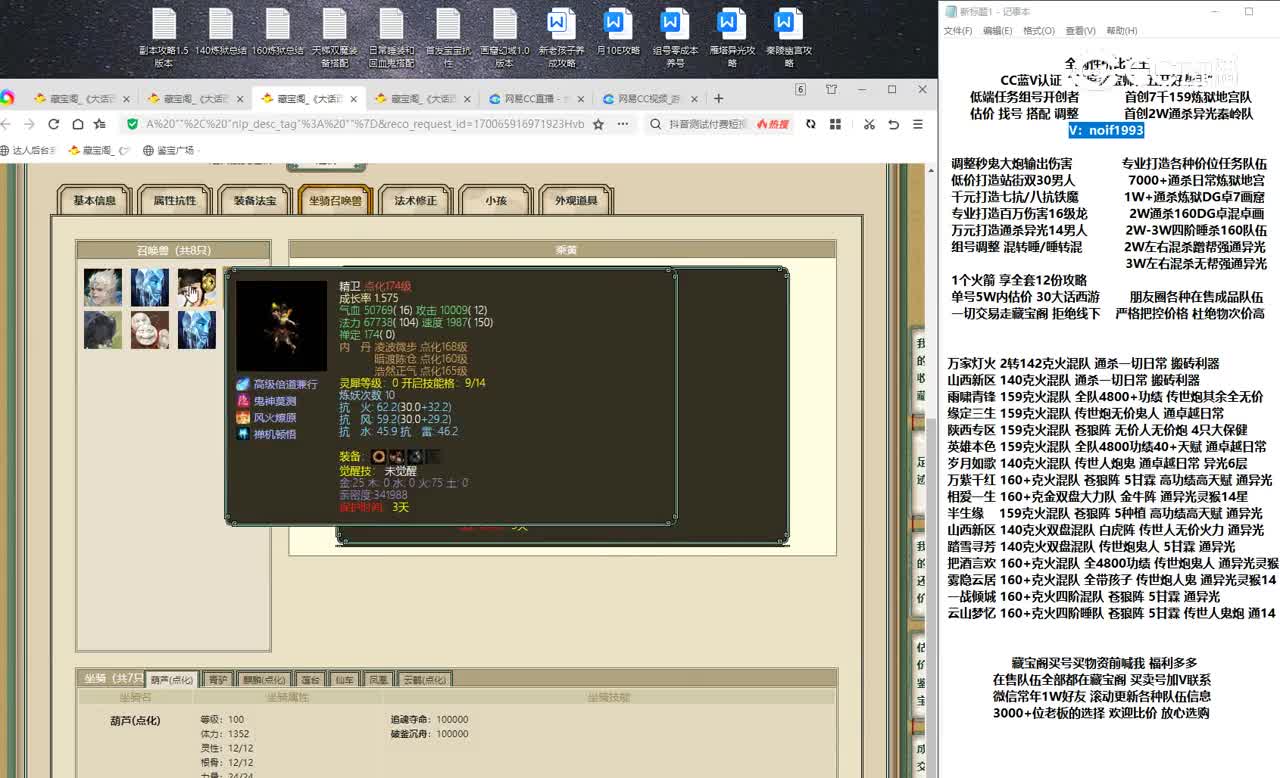Select second ice crystal summon in bottom row
1280x778 pixels.
[x=197, y=330]
